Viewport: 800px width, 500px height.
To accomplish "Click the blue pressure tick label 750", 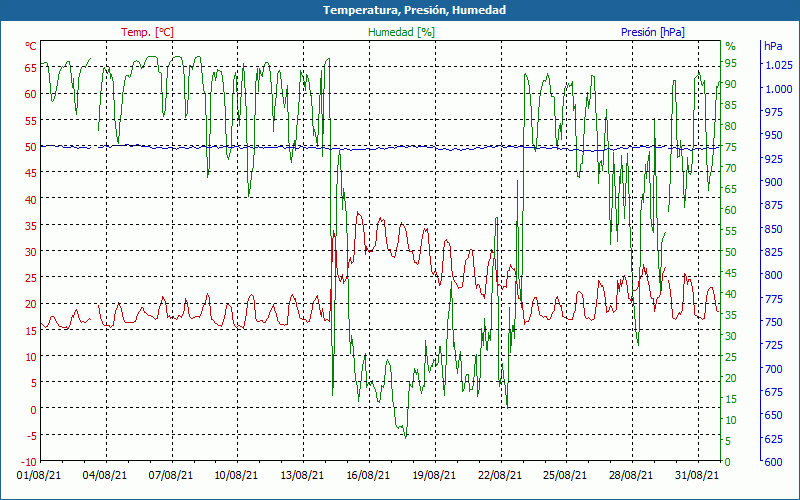I will [773, 322].
